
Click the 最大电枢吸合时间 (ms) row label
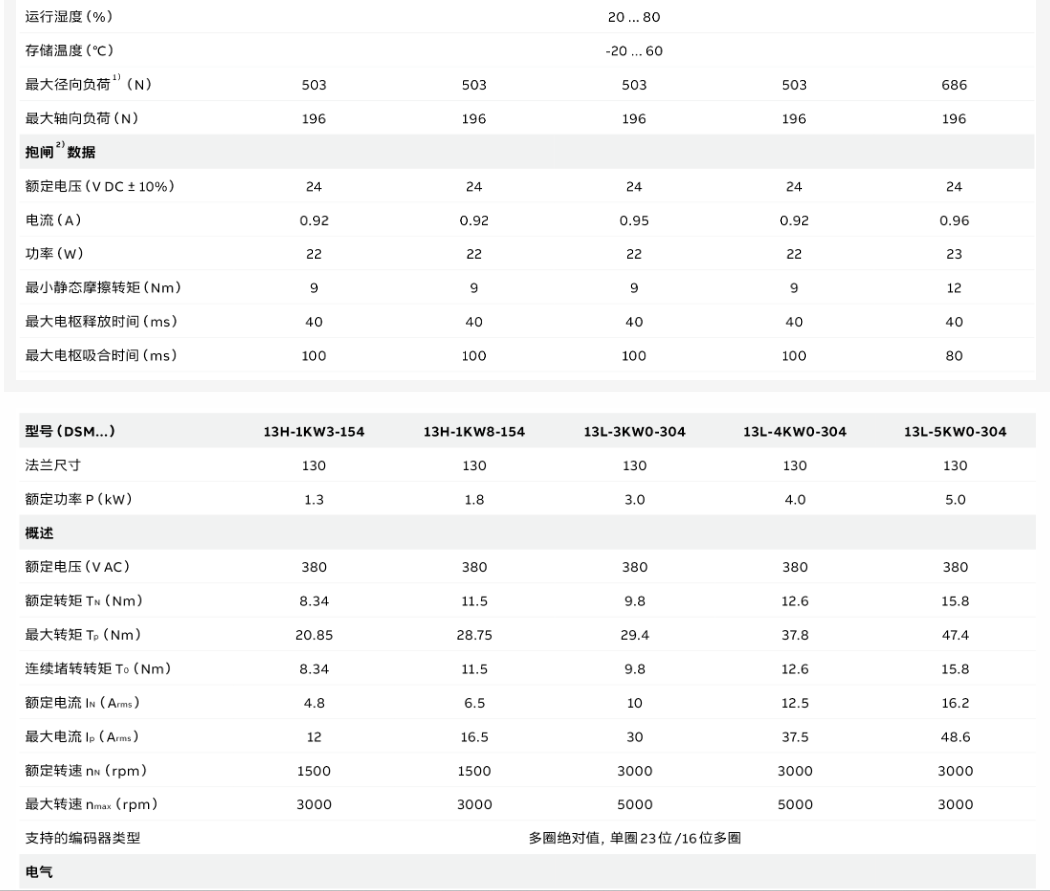coord(101,355)
